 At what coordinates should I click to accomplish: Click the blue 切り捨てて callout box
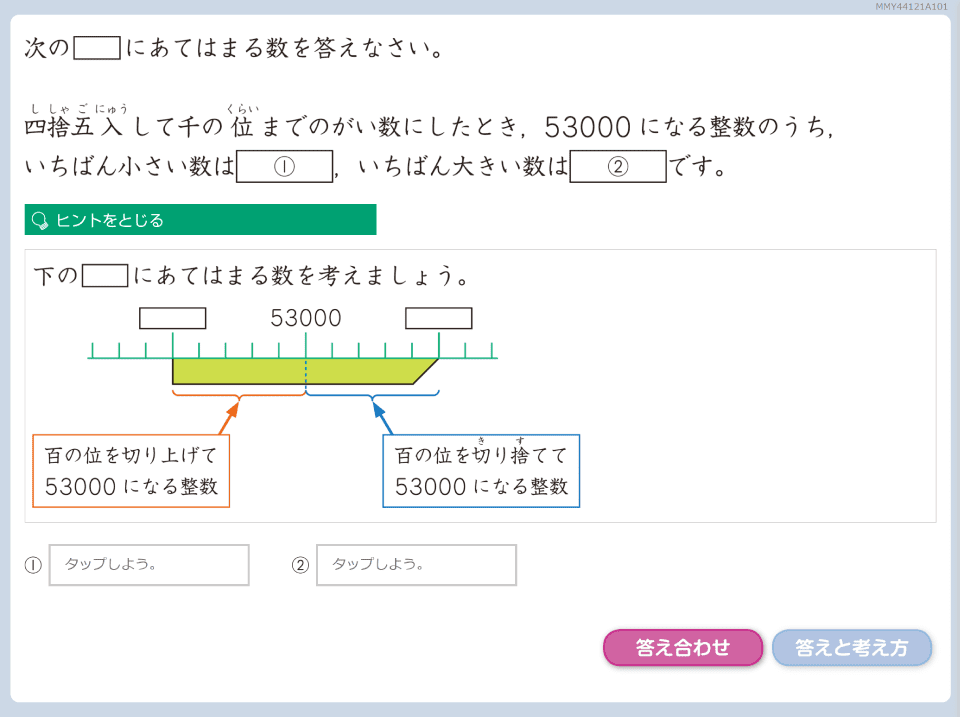(x=481, y=471)
